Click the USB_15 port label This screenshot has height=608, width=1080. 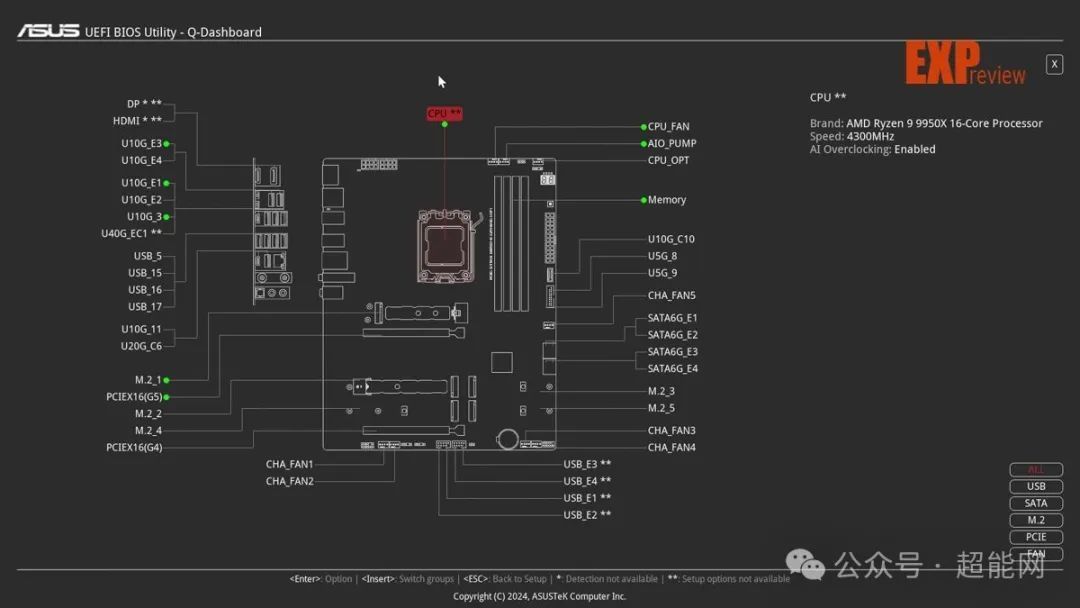[145, 273]
